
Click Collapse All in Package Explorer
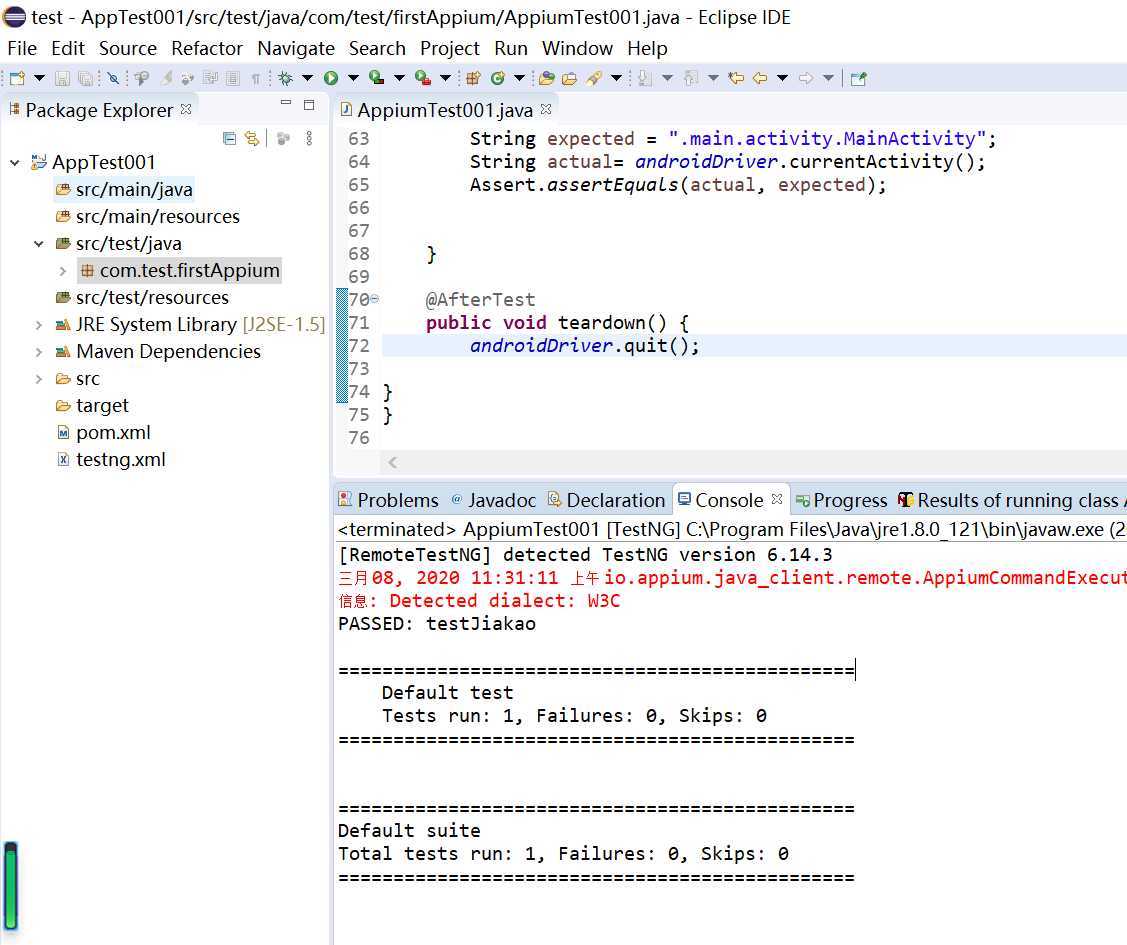(229, 138)
